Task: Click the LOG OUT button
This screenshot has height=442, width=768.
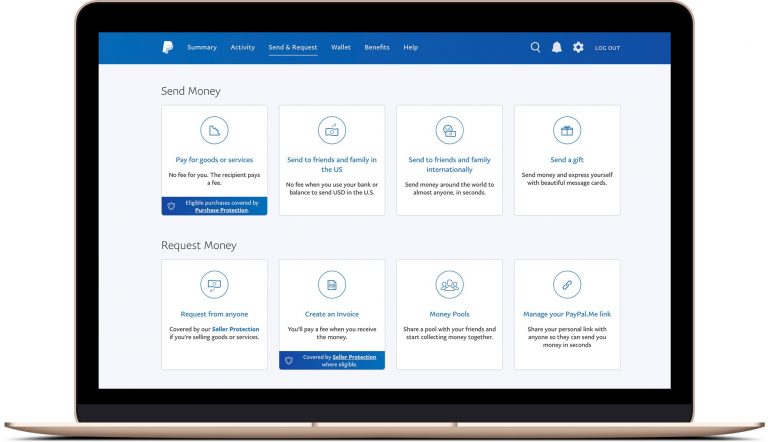Action: (607, 48)
